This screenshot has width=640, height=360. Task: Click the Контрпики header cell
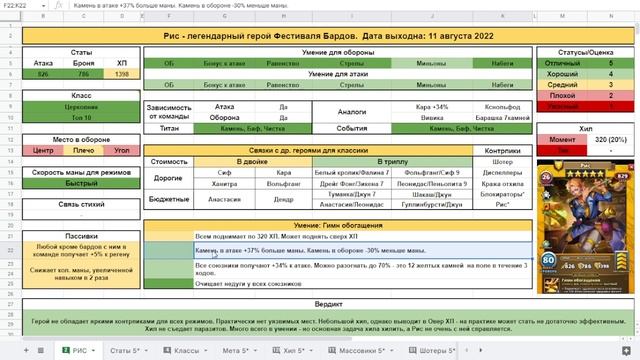tap(502, 151)
